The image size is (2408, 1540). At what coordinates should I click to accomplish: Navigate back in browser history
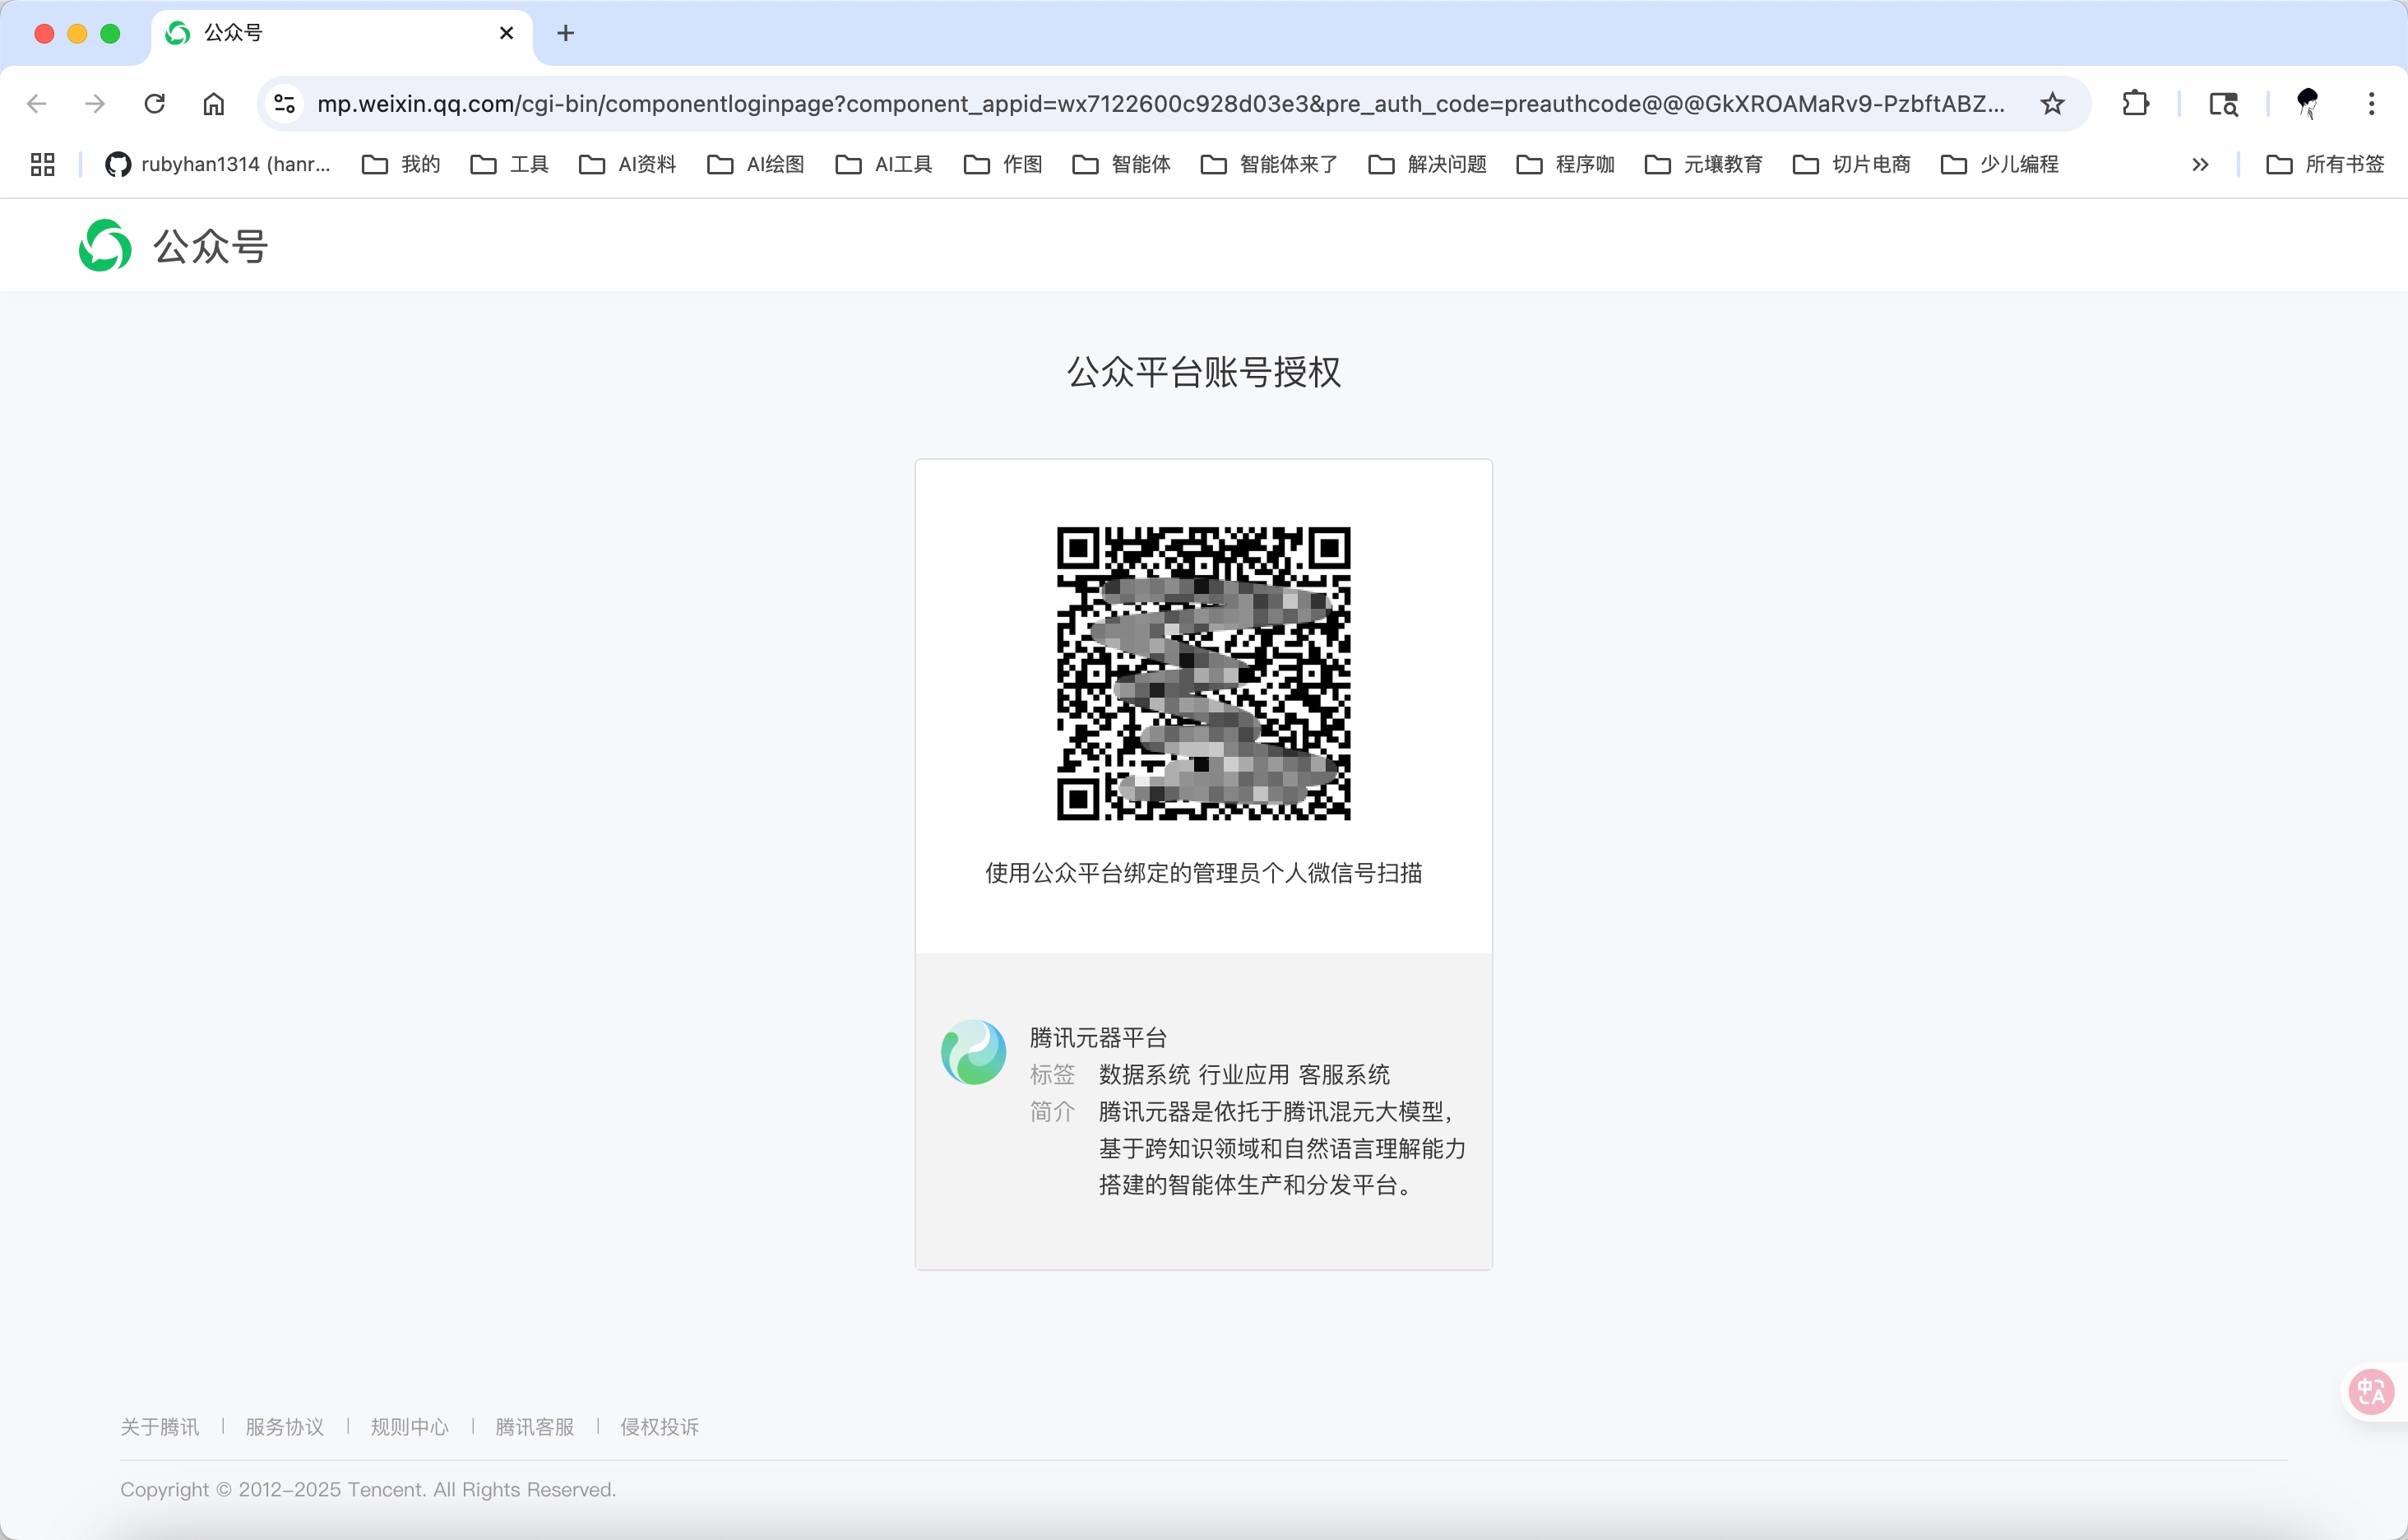click(x=36, y=103)
